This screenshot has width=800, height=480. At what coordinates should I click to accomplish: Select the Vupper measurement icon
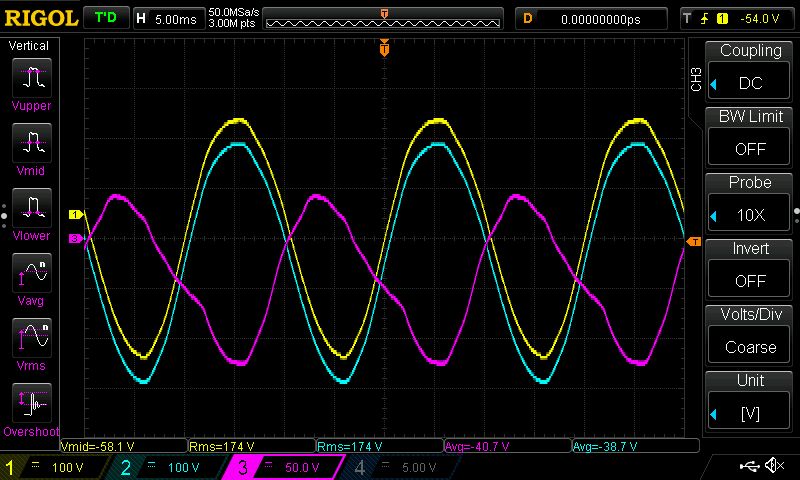[32, 78]
